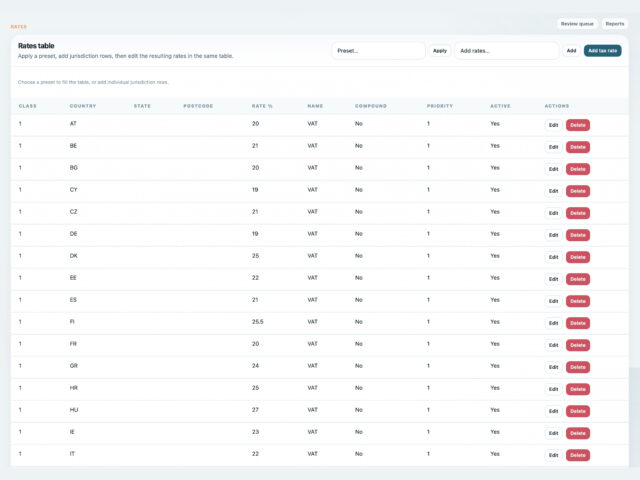Screen dimensions: 640x480
Task: Click the COMPOUND column header
Action: click(x=371, y=106)
